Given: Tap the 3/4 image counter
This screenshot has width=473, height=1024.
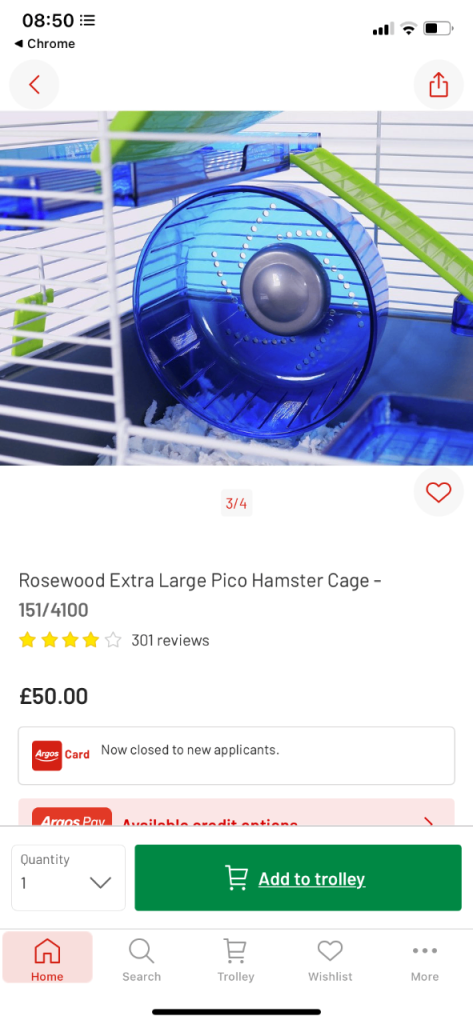Looking at the screenshot, I should [236, 503].
